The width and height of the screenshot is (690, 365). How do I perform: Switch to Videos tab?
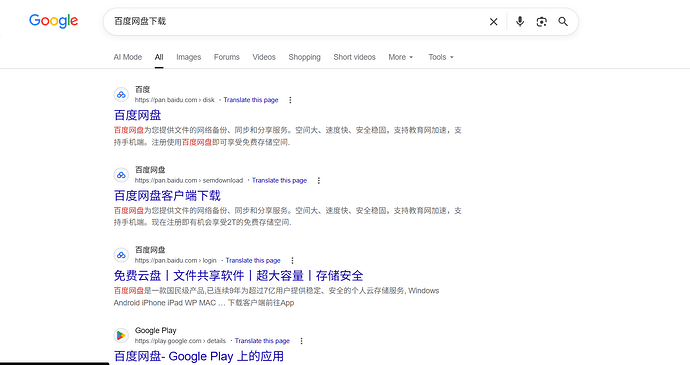[x=264, y=57]
